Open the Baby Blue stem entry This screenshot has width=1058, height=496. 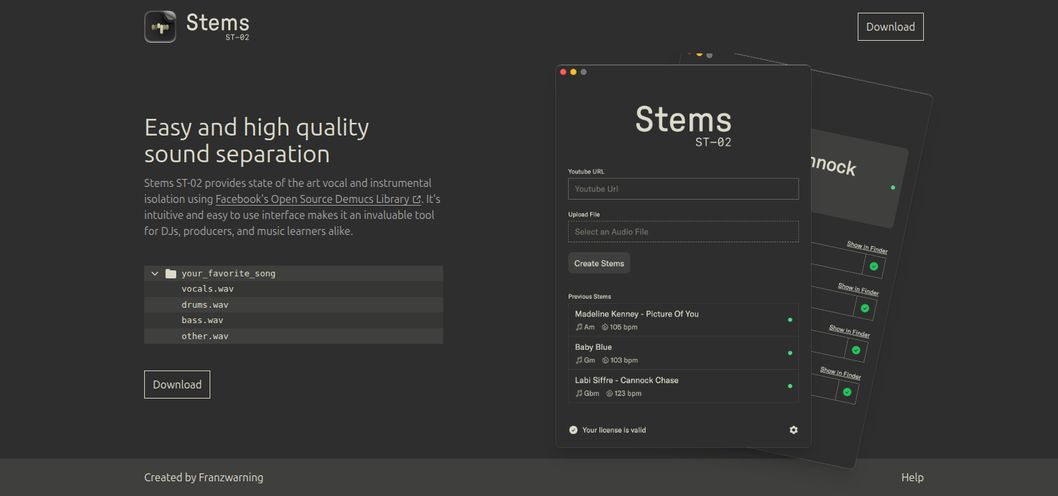point(683,353)
